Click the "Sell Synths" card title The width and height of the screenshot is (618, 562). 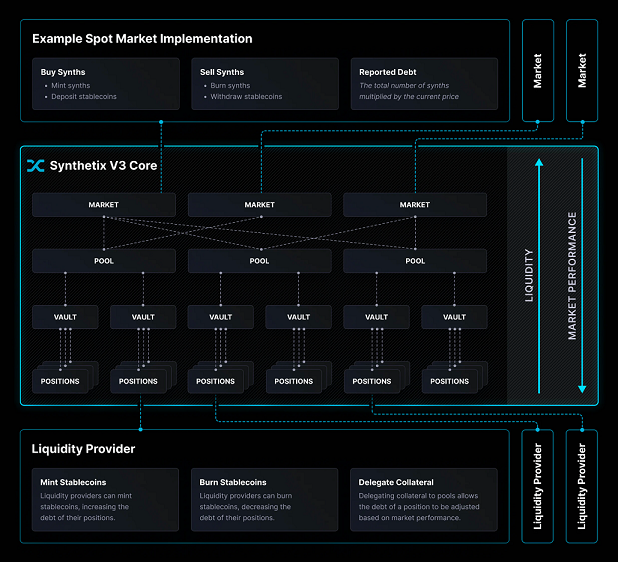tap(222, 72)
